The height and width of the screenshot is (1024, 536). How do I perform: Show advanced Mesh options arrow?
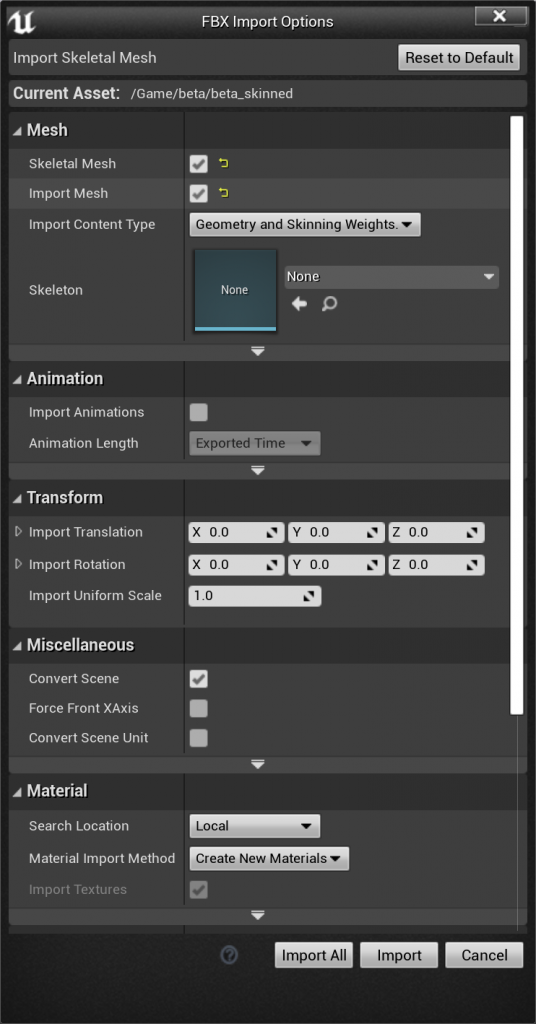258,352
